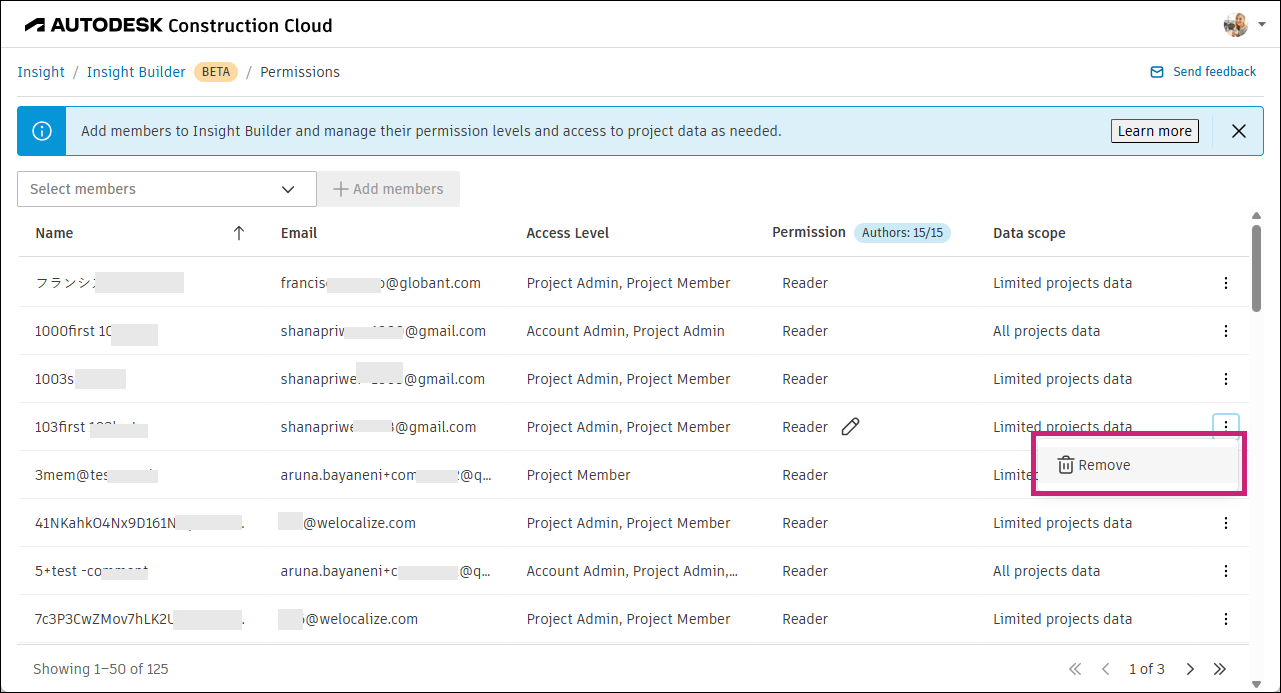
Task: Select Remove from the context menu
Action: tap(1105, 464)
